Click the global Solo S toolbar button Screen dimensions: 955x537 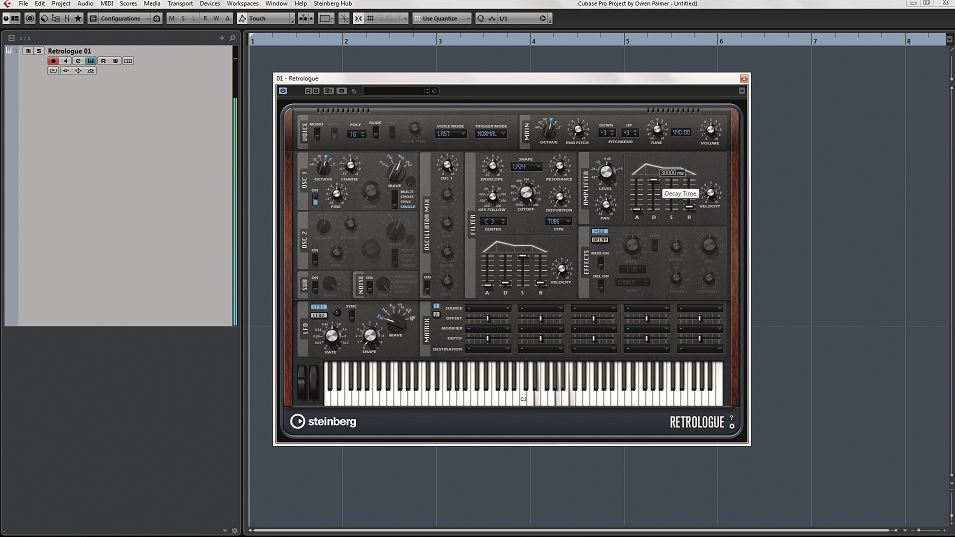(x=183, y=18)
